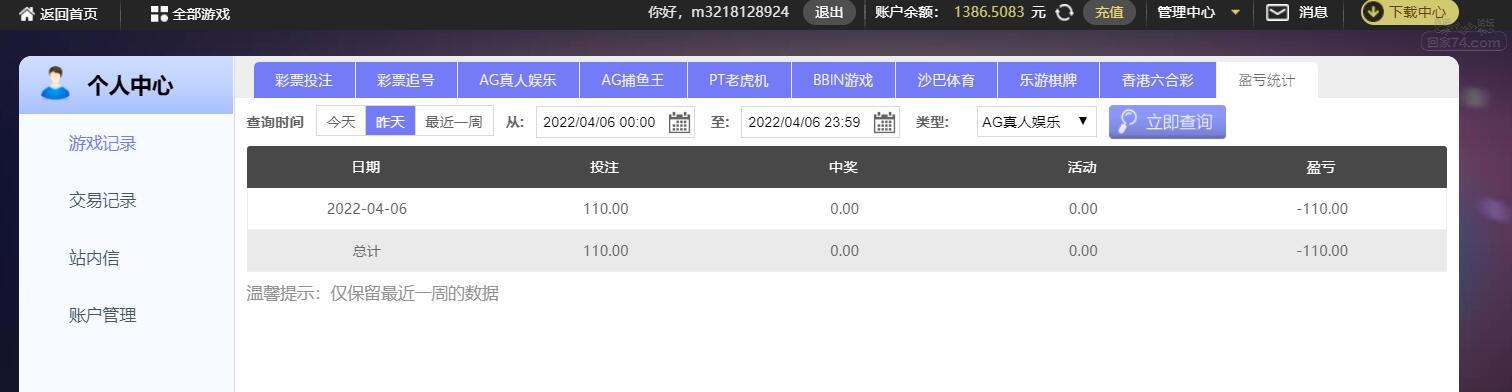Click the user avatar in 个人中心
This screenshot has width=1512, height=392.
56,84
